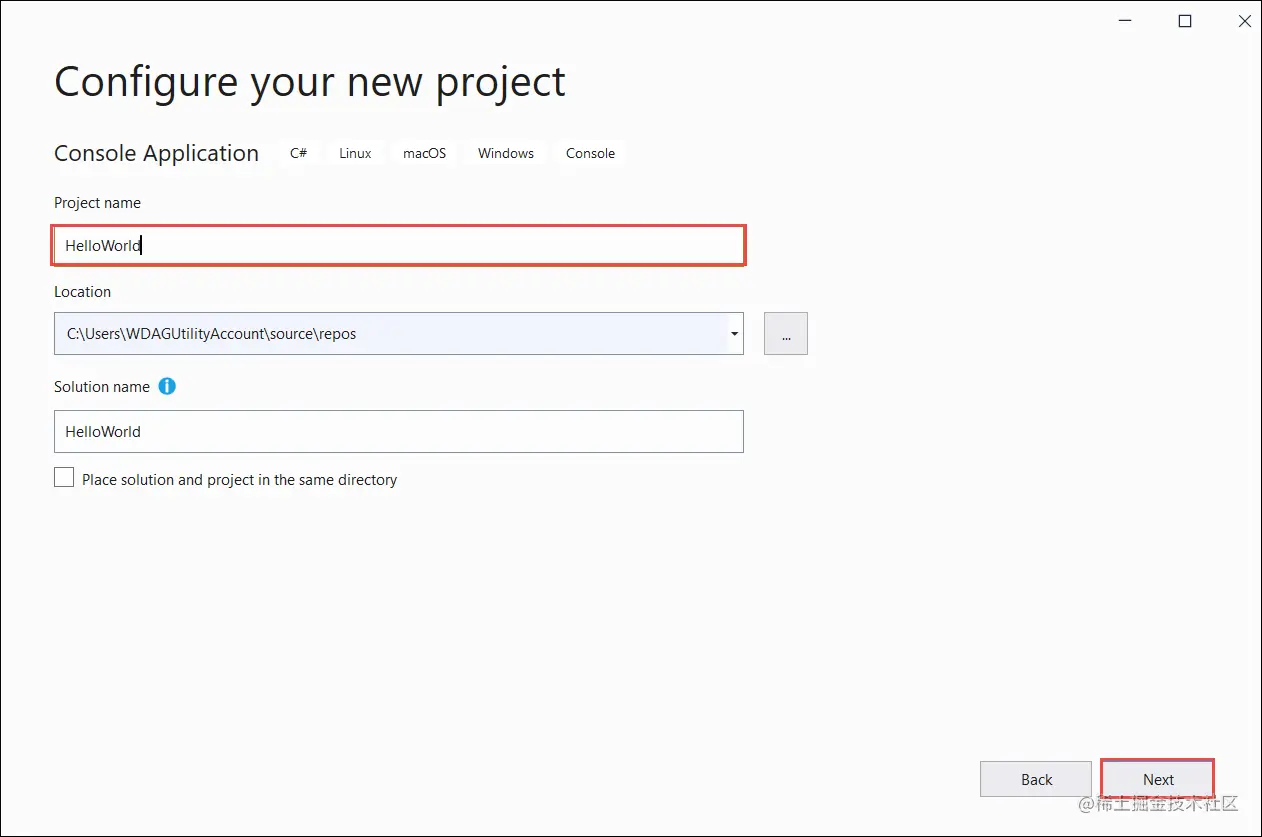Click inside the Project name field

[400, 245]
